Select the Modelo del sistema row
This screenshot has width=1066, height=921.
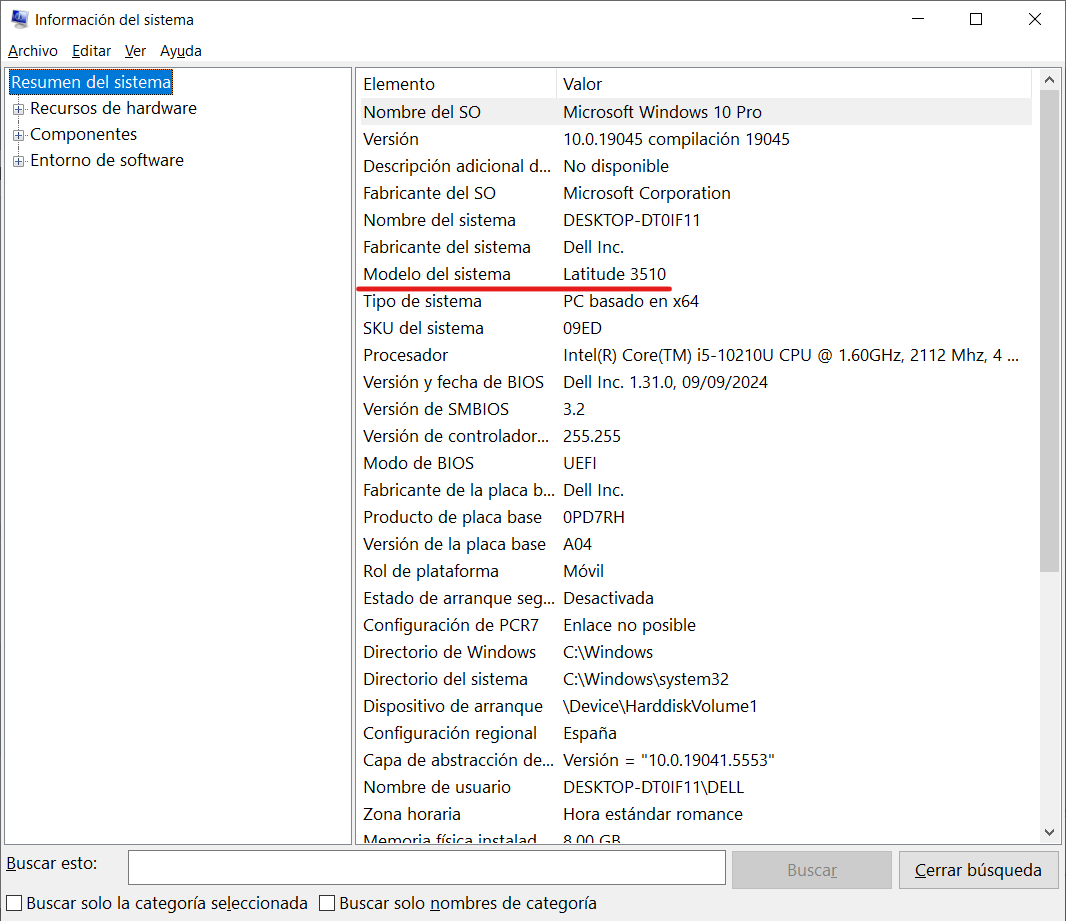pyautogui.click(x=695, y=274)
